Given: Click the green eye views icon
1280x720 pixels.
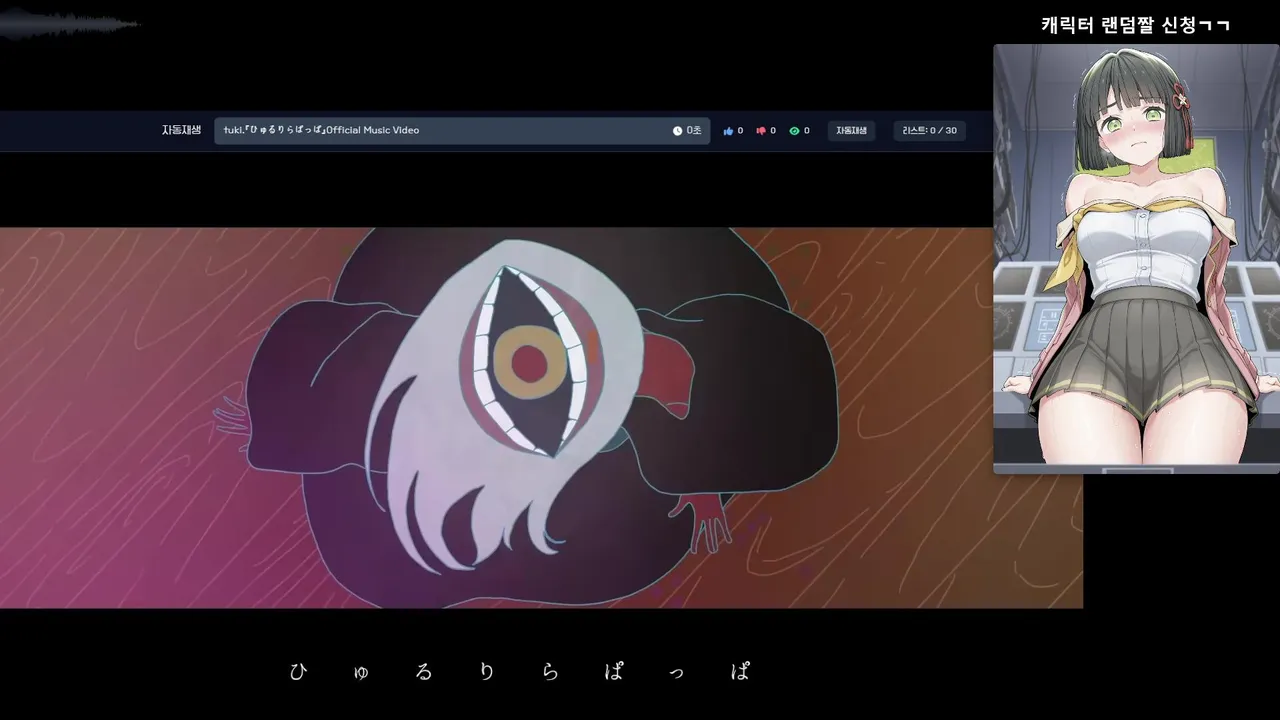Looking at the screenshot, I should [x=794, y=131].
